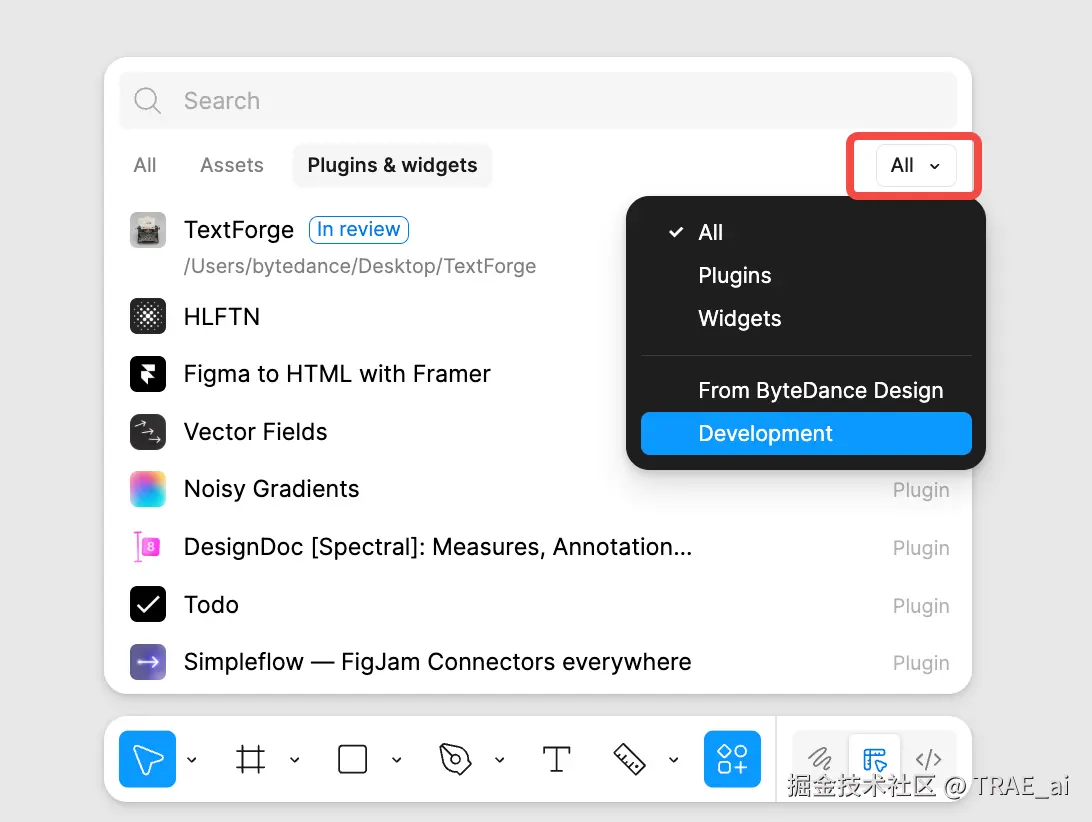Viewport: 1092px width, 822px height.
Task: Open the Noisy Gradients plugin
Action: click(x=271, y=489)
